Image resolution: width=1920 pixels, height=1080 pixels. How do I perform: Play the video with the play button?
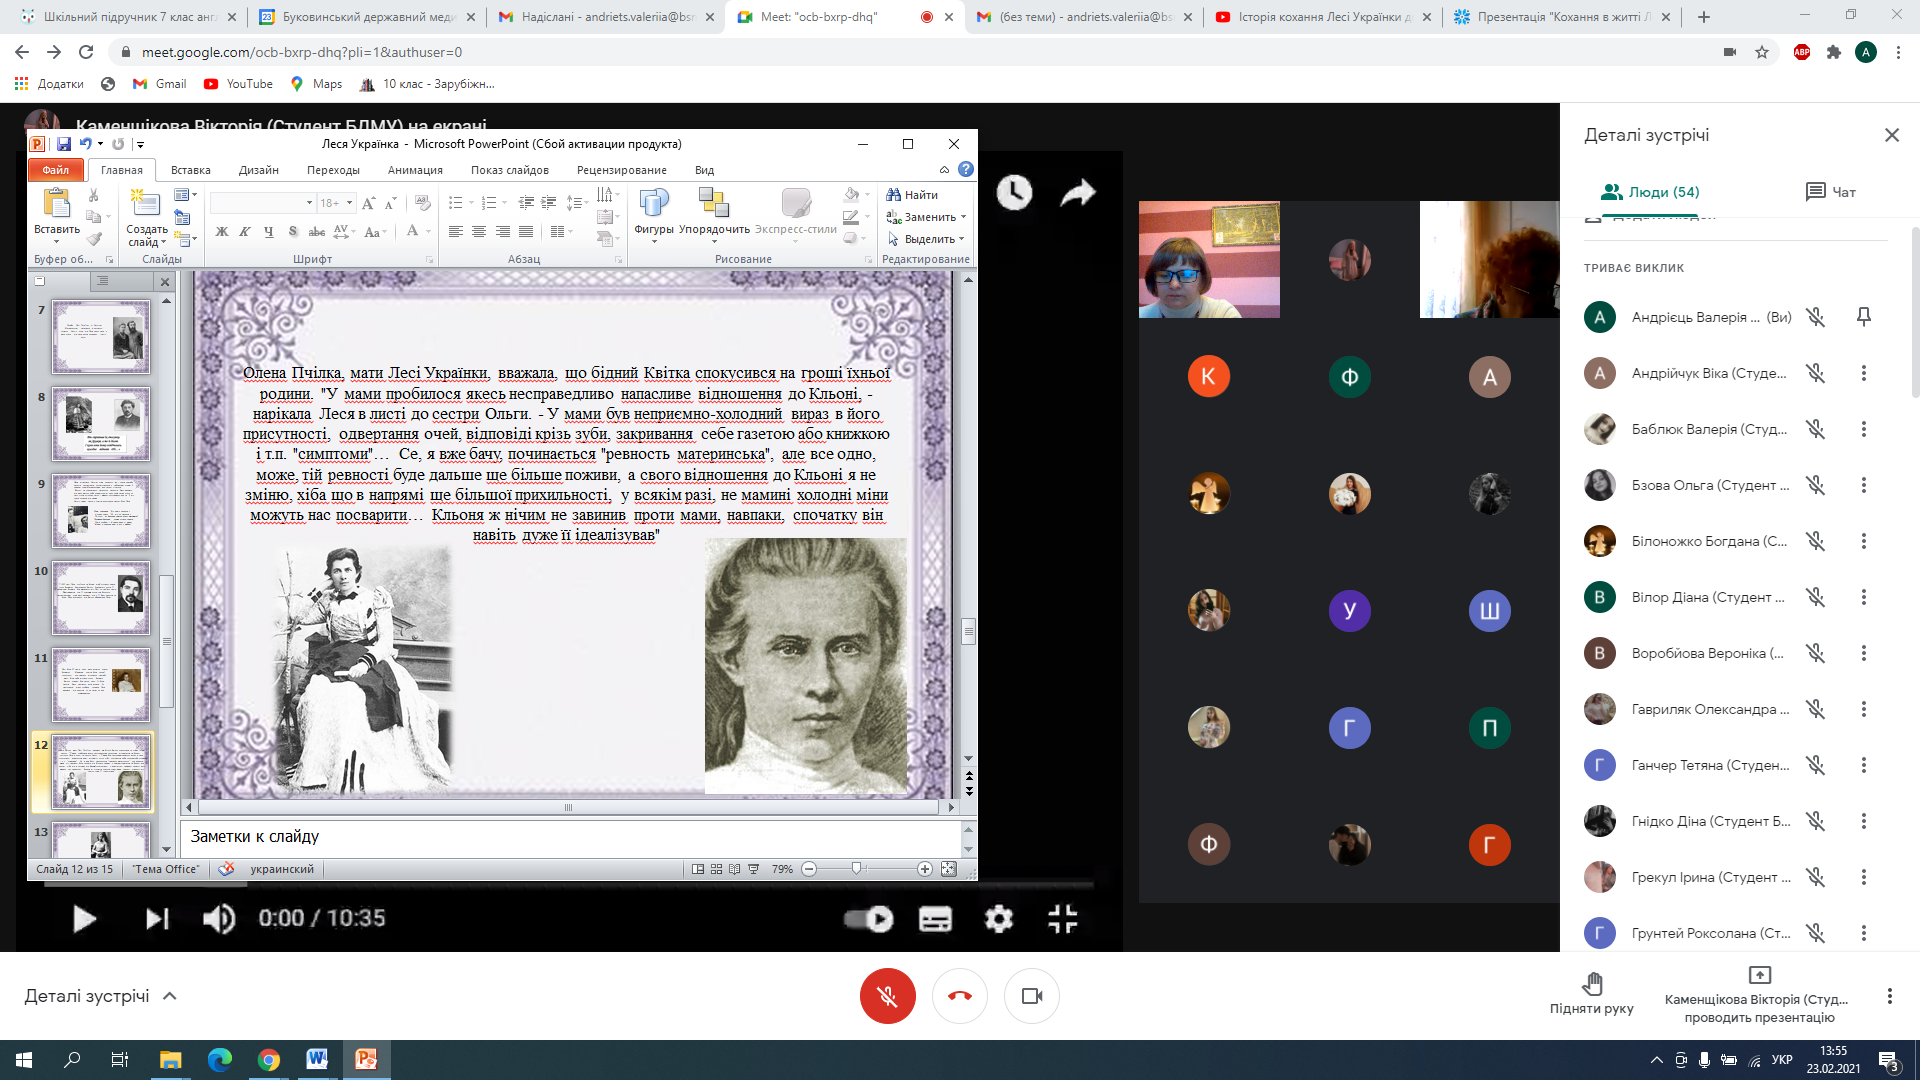pos(84,918)
